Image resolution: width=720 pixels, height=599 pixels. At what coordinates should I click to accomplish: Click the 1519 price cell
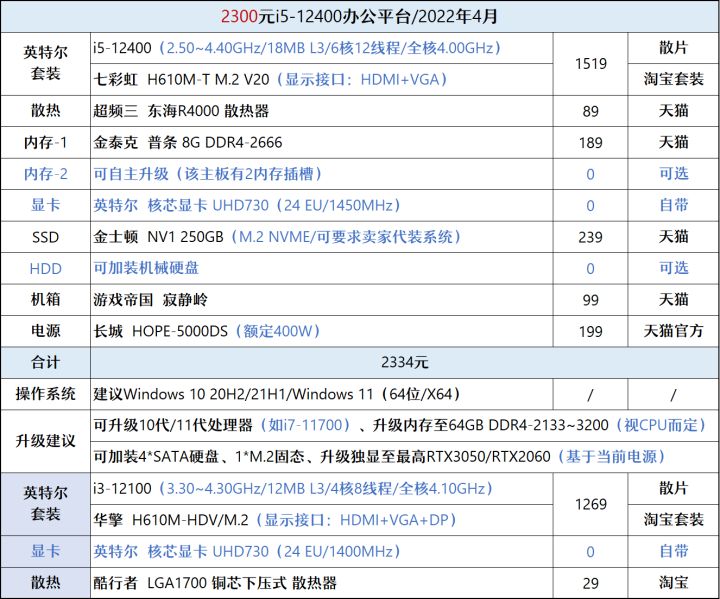point(591,64)
